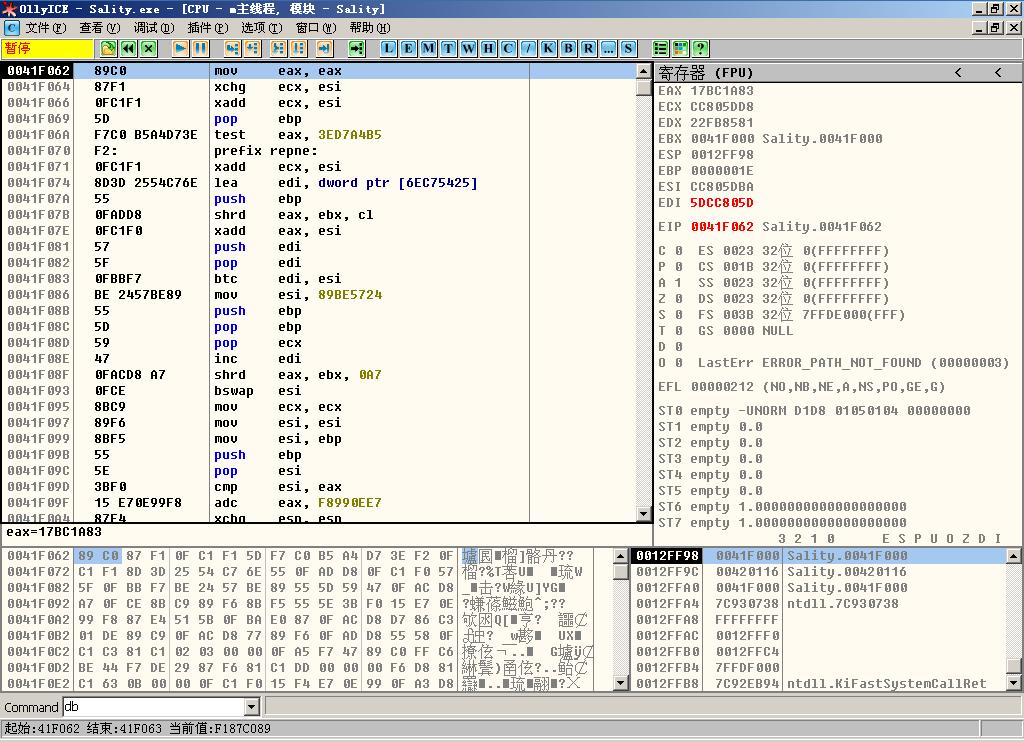The width and height of the screenshot is (1024, 742).
Task: Show Executable modules (E button)
Action: pyautogui.click(x=409, y=48)
